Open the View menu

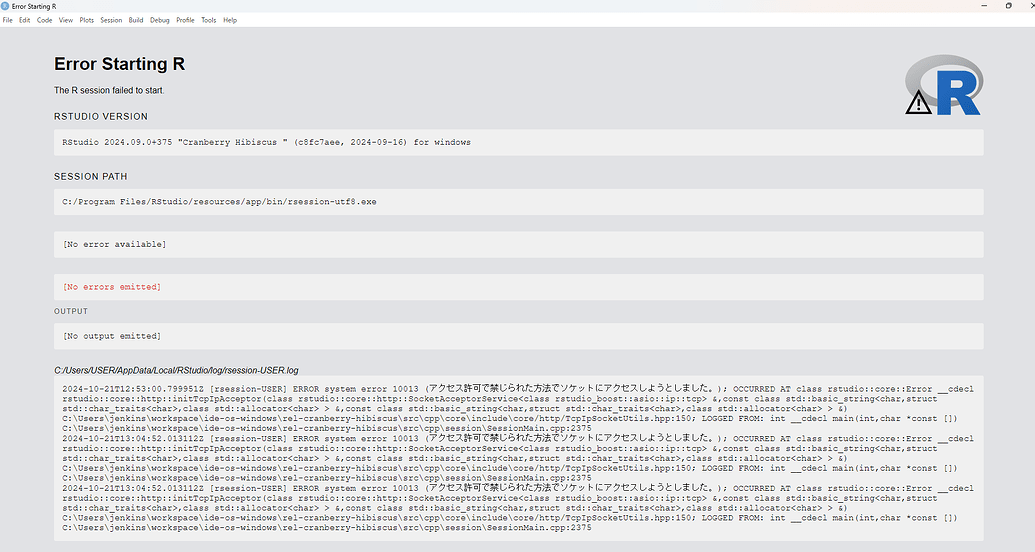(66, 20)
